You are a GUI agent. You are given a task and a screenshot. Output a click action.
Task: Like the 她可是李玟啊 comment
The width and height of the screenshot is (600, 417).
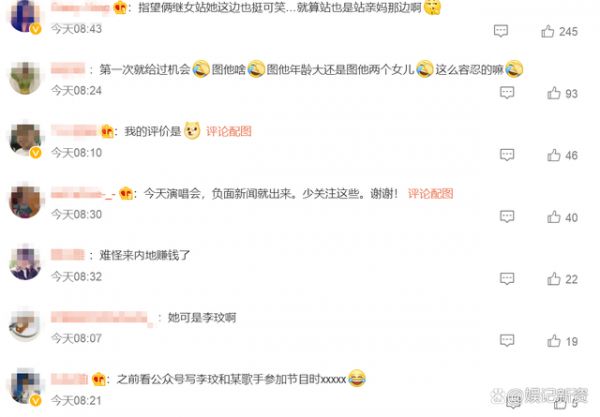coord(554,341)
